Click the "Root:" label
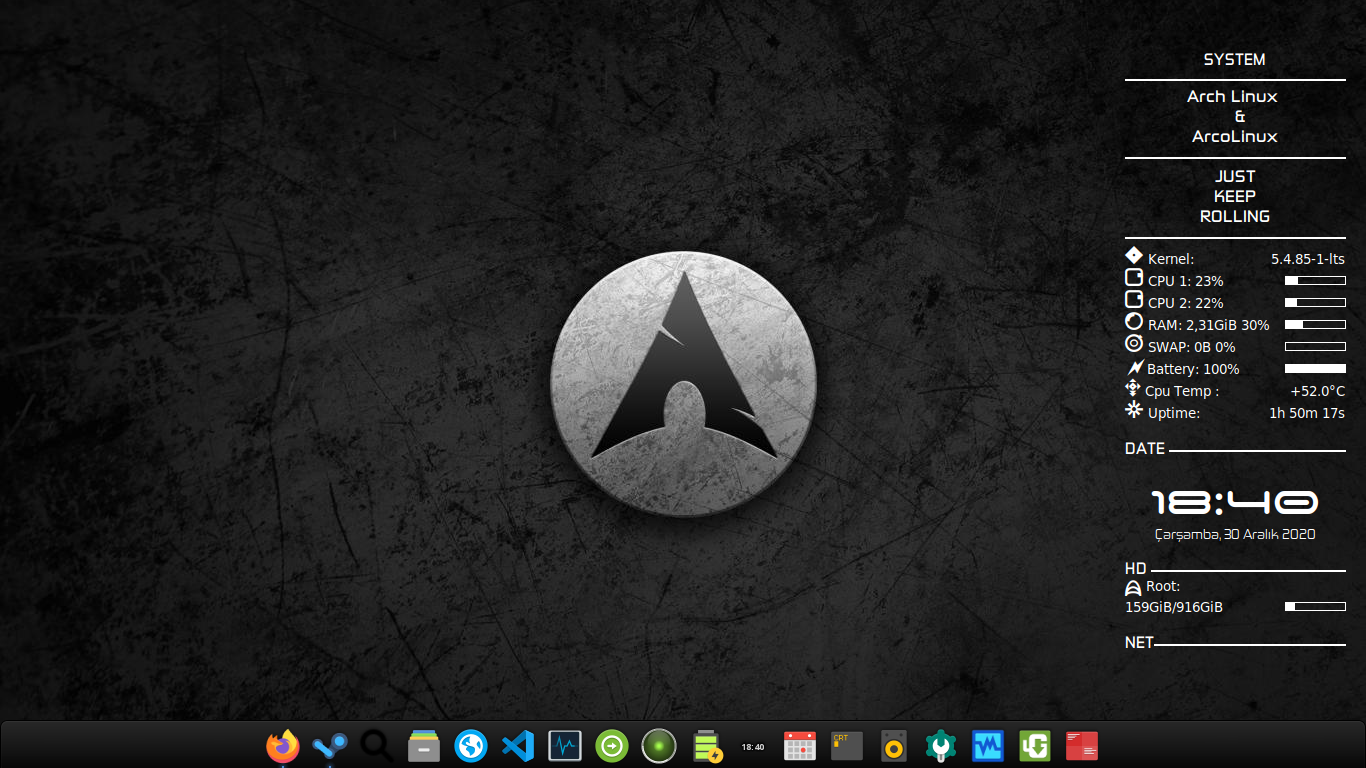The height and width of the screenshot is (768, 1366). (x=1163, y=586)
